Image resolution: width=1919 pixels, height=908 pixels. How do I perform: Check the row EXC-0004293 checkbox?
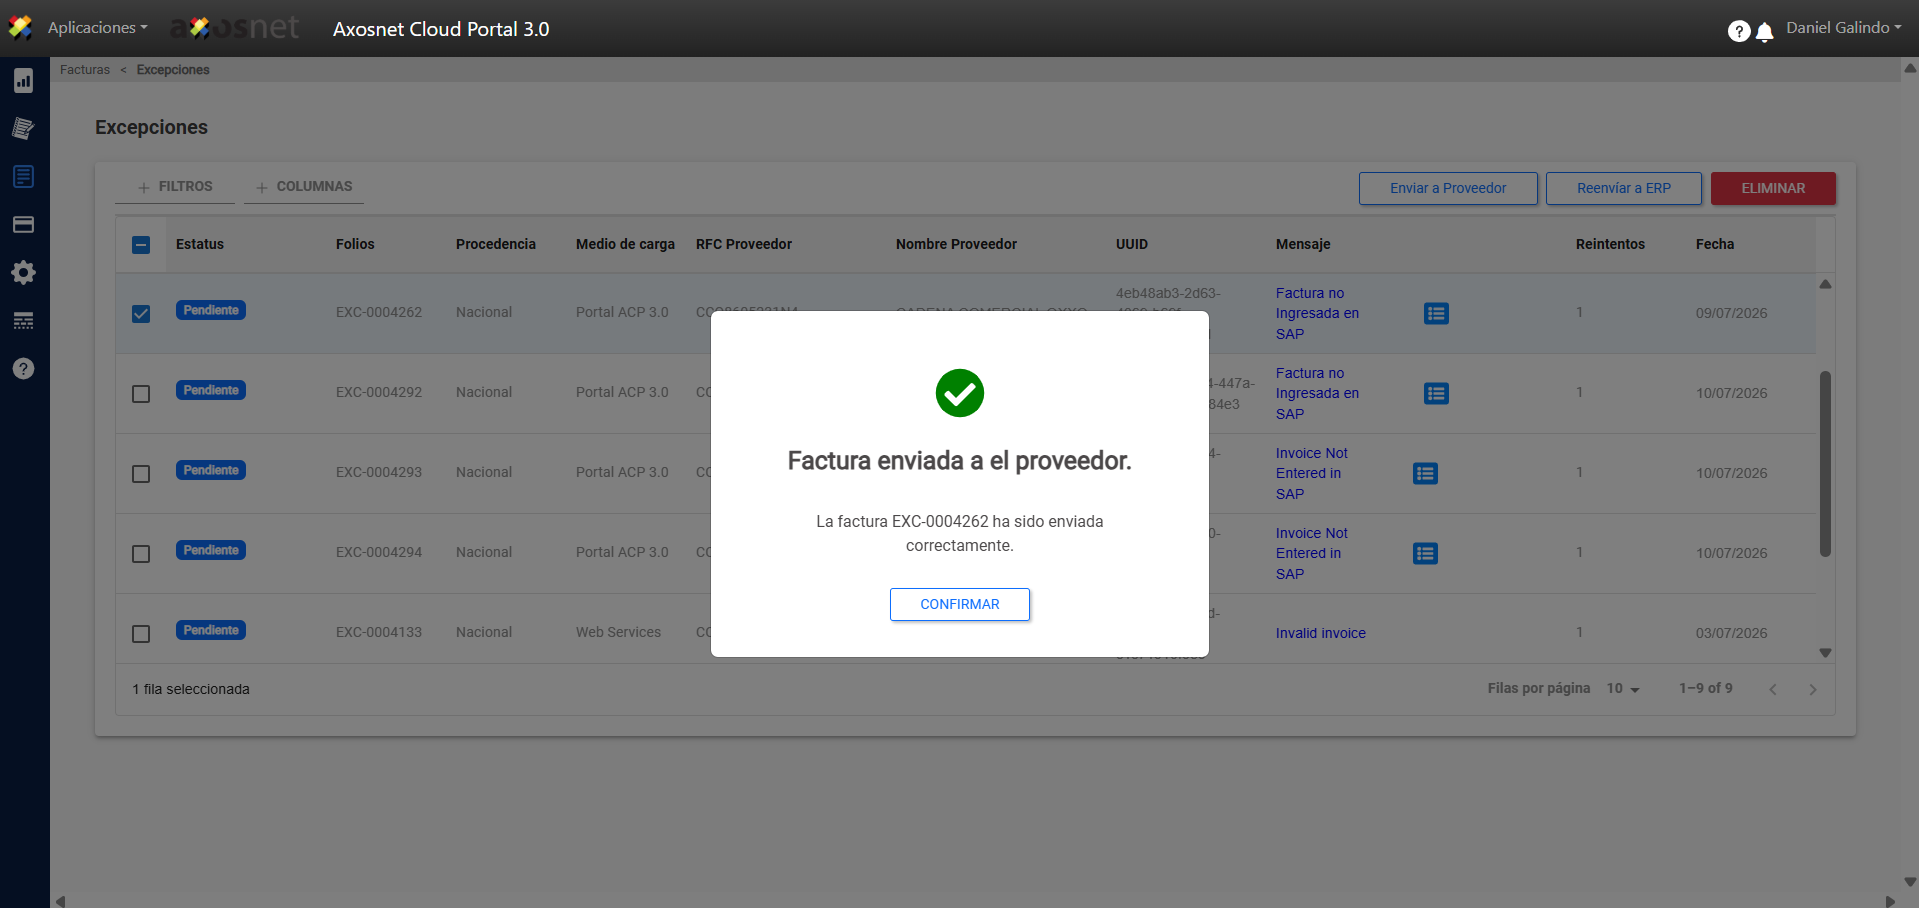(x=141, y=474)
